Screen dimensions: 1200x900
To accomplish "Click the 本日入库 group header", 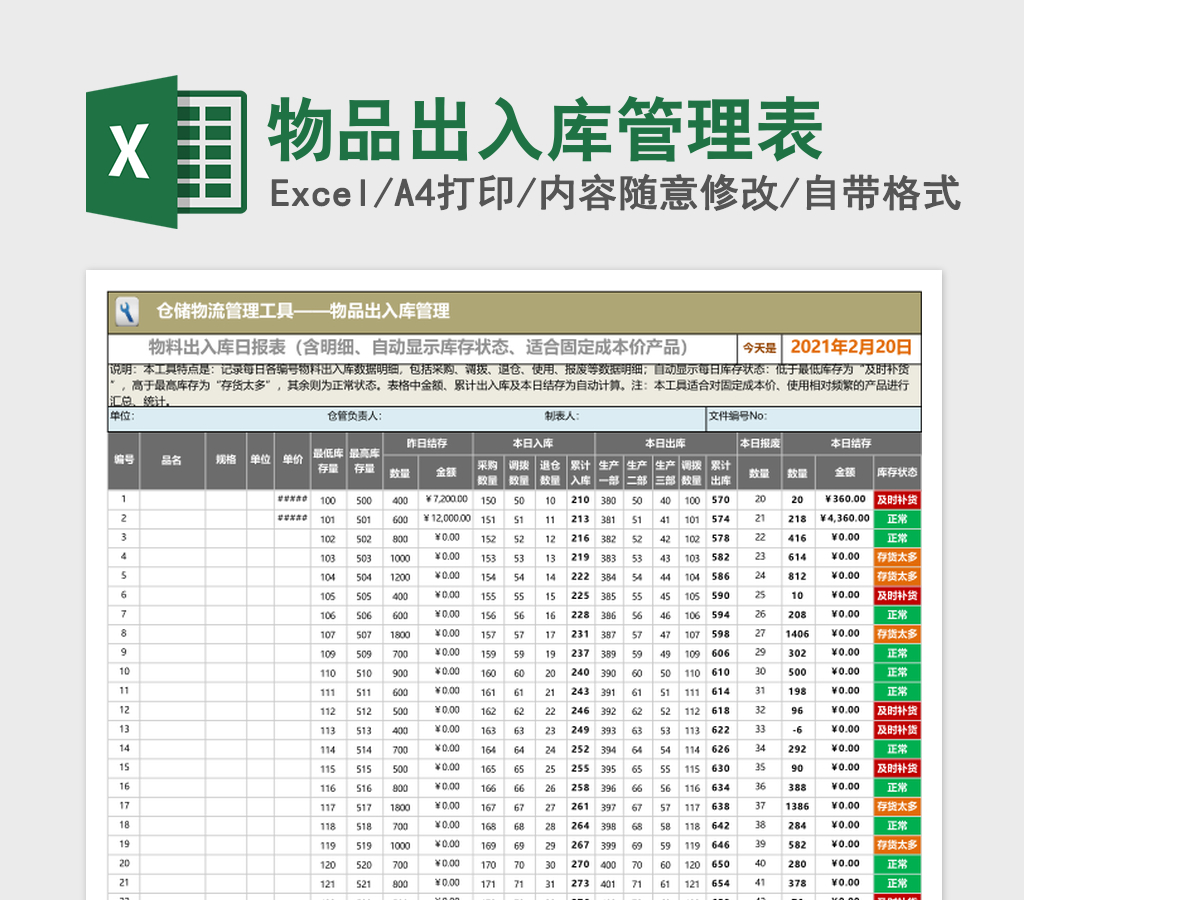I will (533, 443).
